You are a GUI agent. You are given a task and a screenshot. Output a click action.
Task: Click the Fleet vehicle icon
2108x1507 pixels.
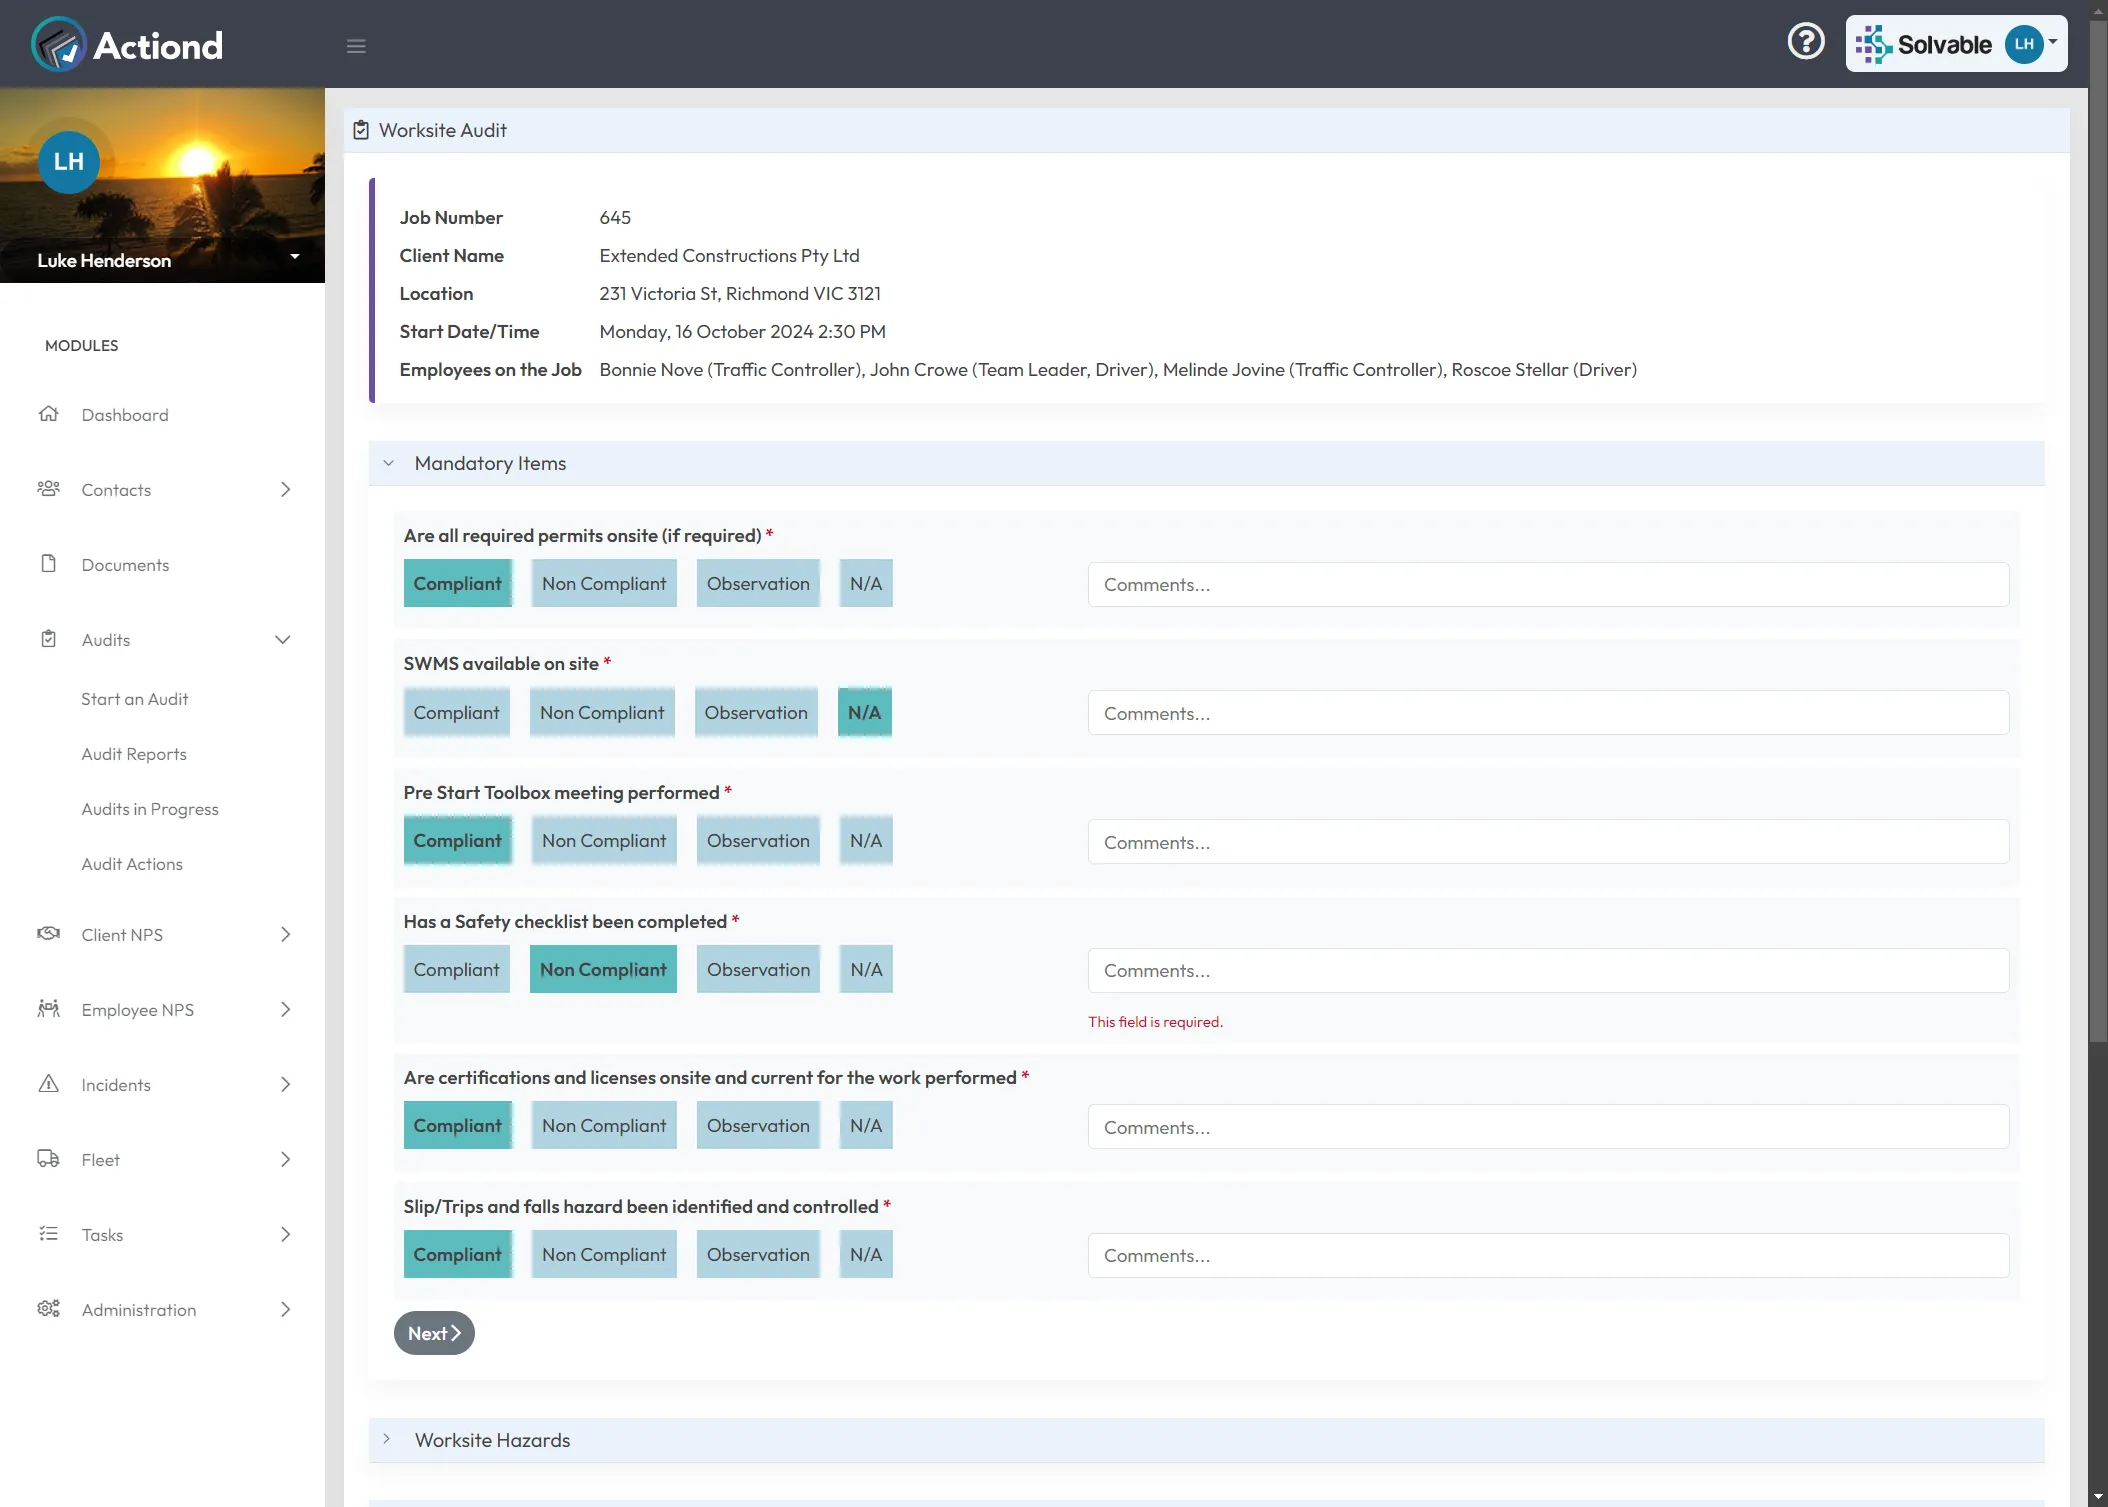(x=49, y=1159)
